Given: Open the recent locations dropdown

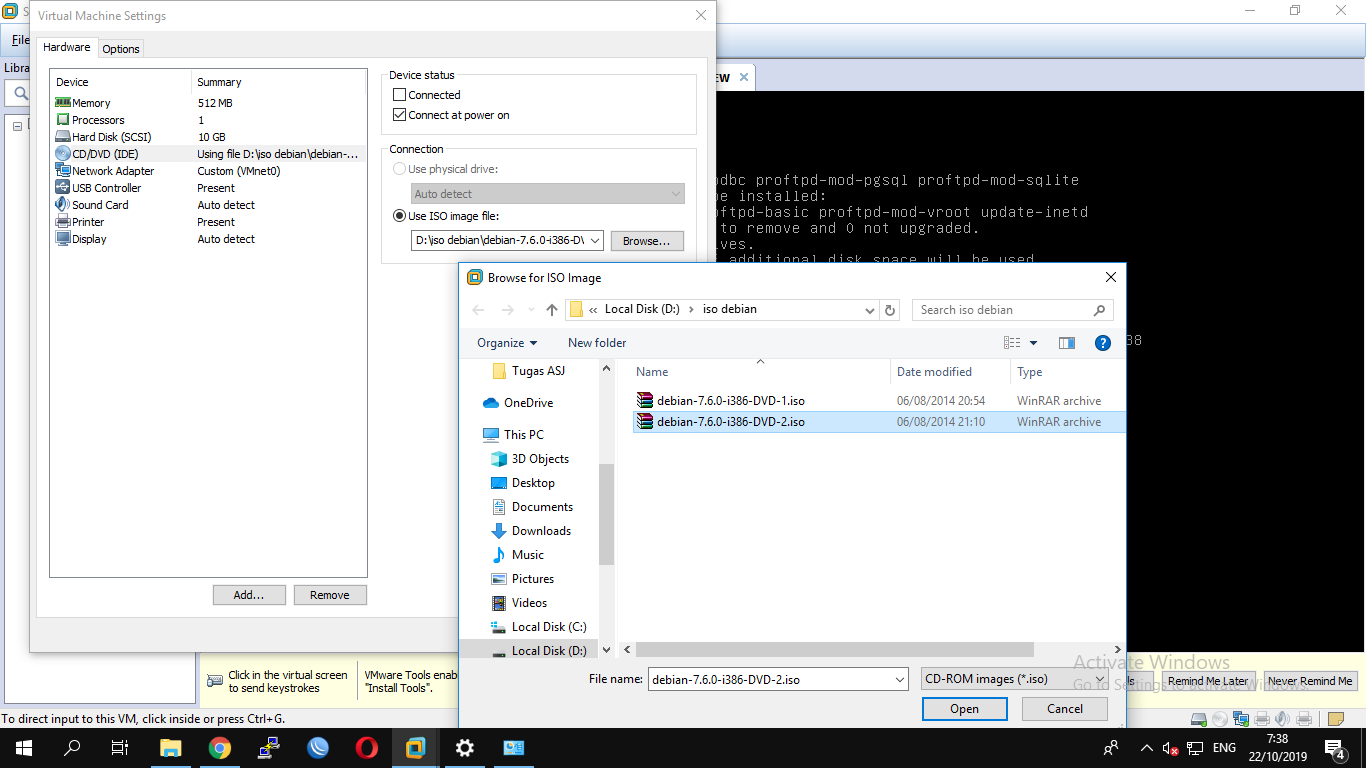Looking at the screenshot, I should tap(530, 310).
